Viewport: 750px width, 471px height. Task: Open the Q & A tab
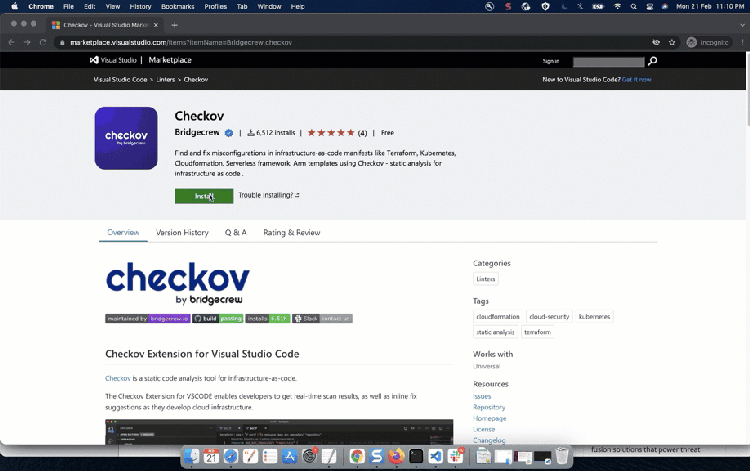coord(235,232)
